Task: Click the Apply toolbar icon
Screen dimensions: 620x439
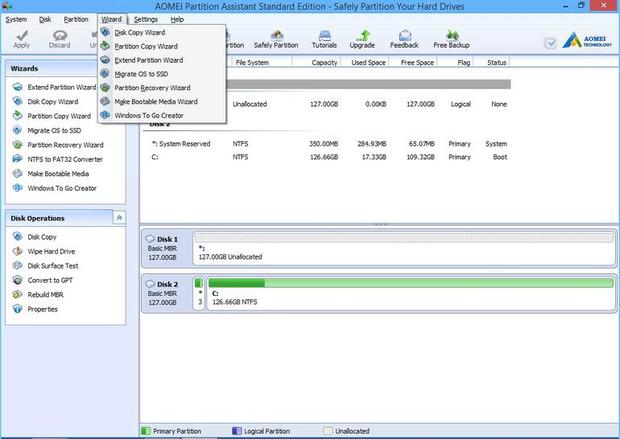Action: [x=22, y=38]
